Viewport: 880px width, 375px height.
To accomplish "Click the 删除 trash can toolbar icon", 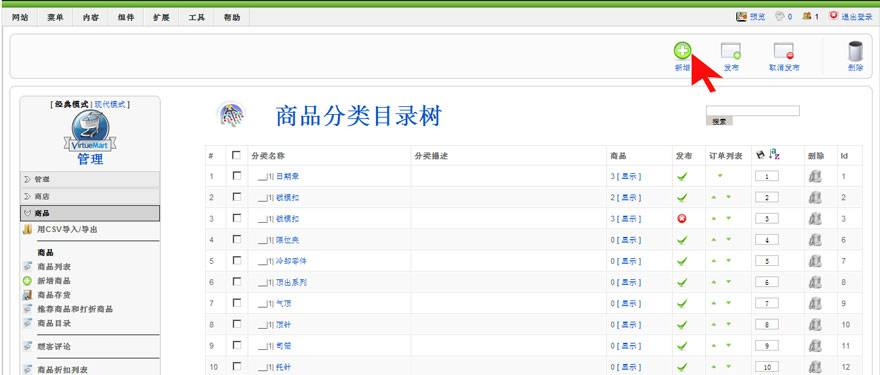I will (x=855, y=51).
